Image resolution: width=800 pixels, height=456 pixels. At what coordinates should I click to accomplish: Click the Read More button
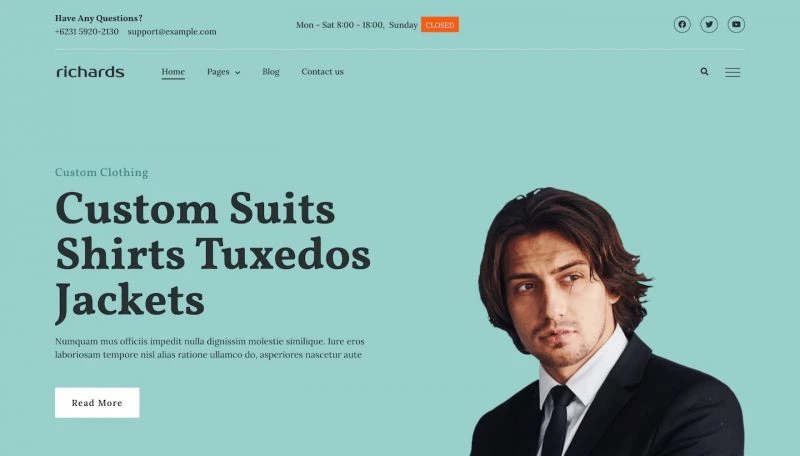click(97, 402)
